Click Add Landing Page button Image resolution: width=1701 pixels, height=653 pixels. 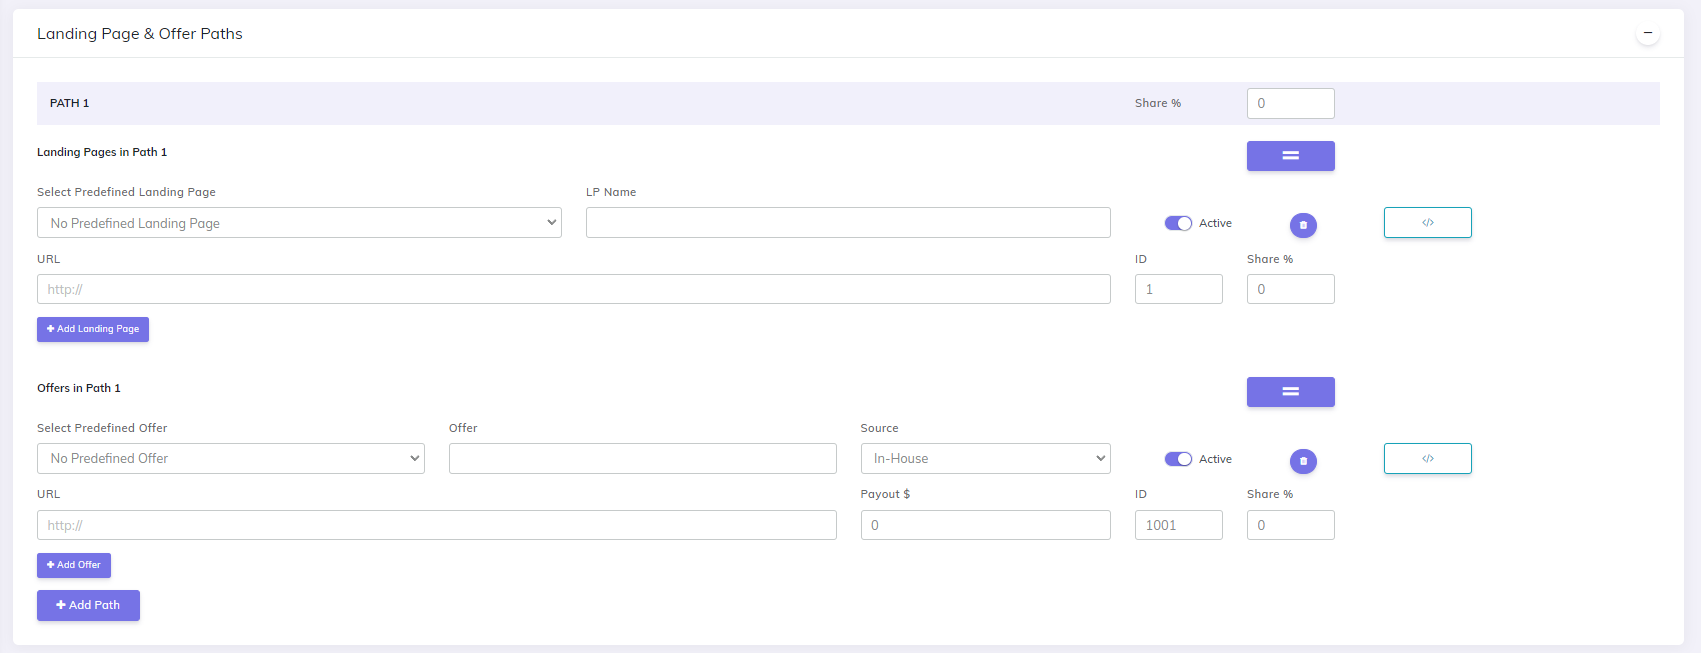click(93, 329)
